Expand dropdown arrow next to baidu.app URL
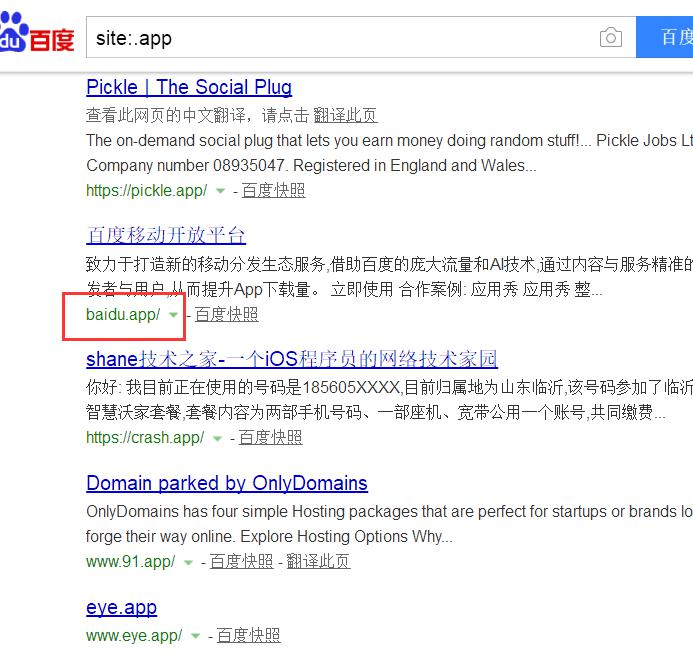 click(x=173, y=315)
